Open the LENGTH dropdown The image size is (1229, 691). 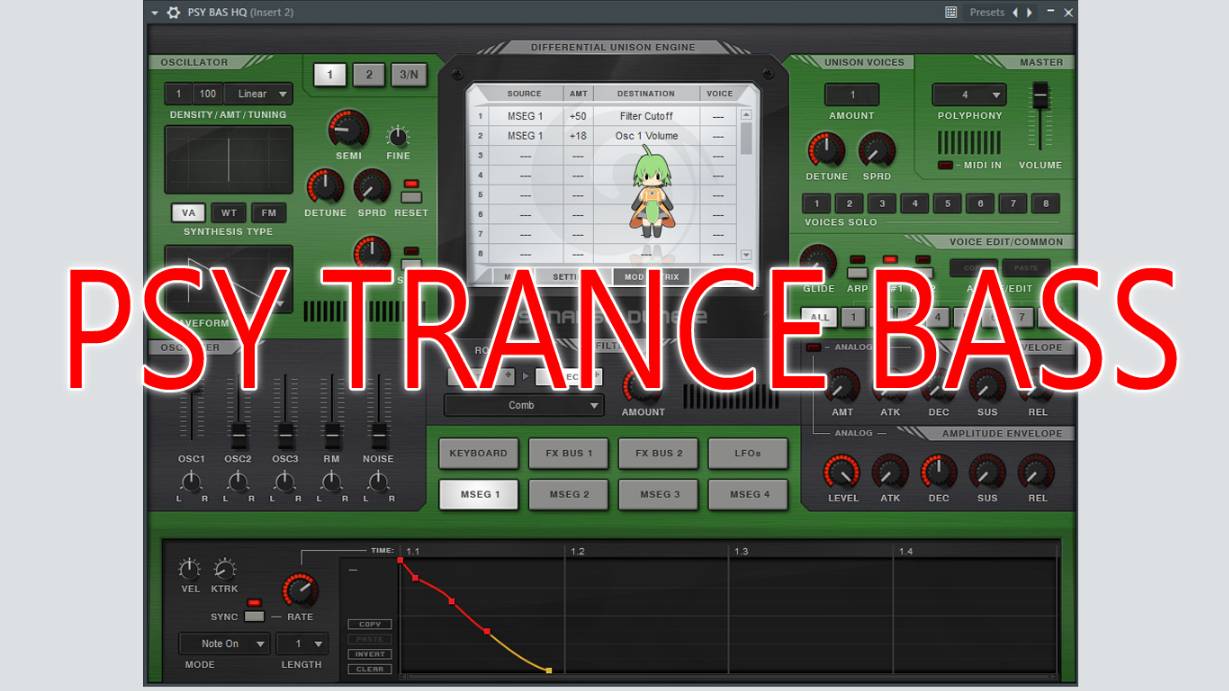click(303, 644)
